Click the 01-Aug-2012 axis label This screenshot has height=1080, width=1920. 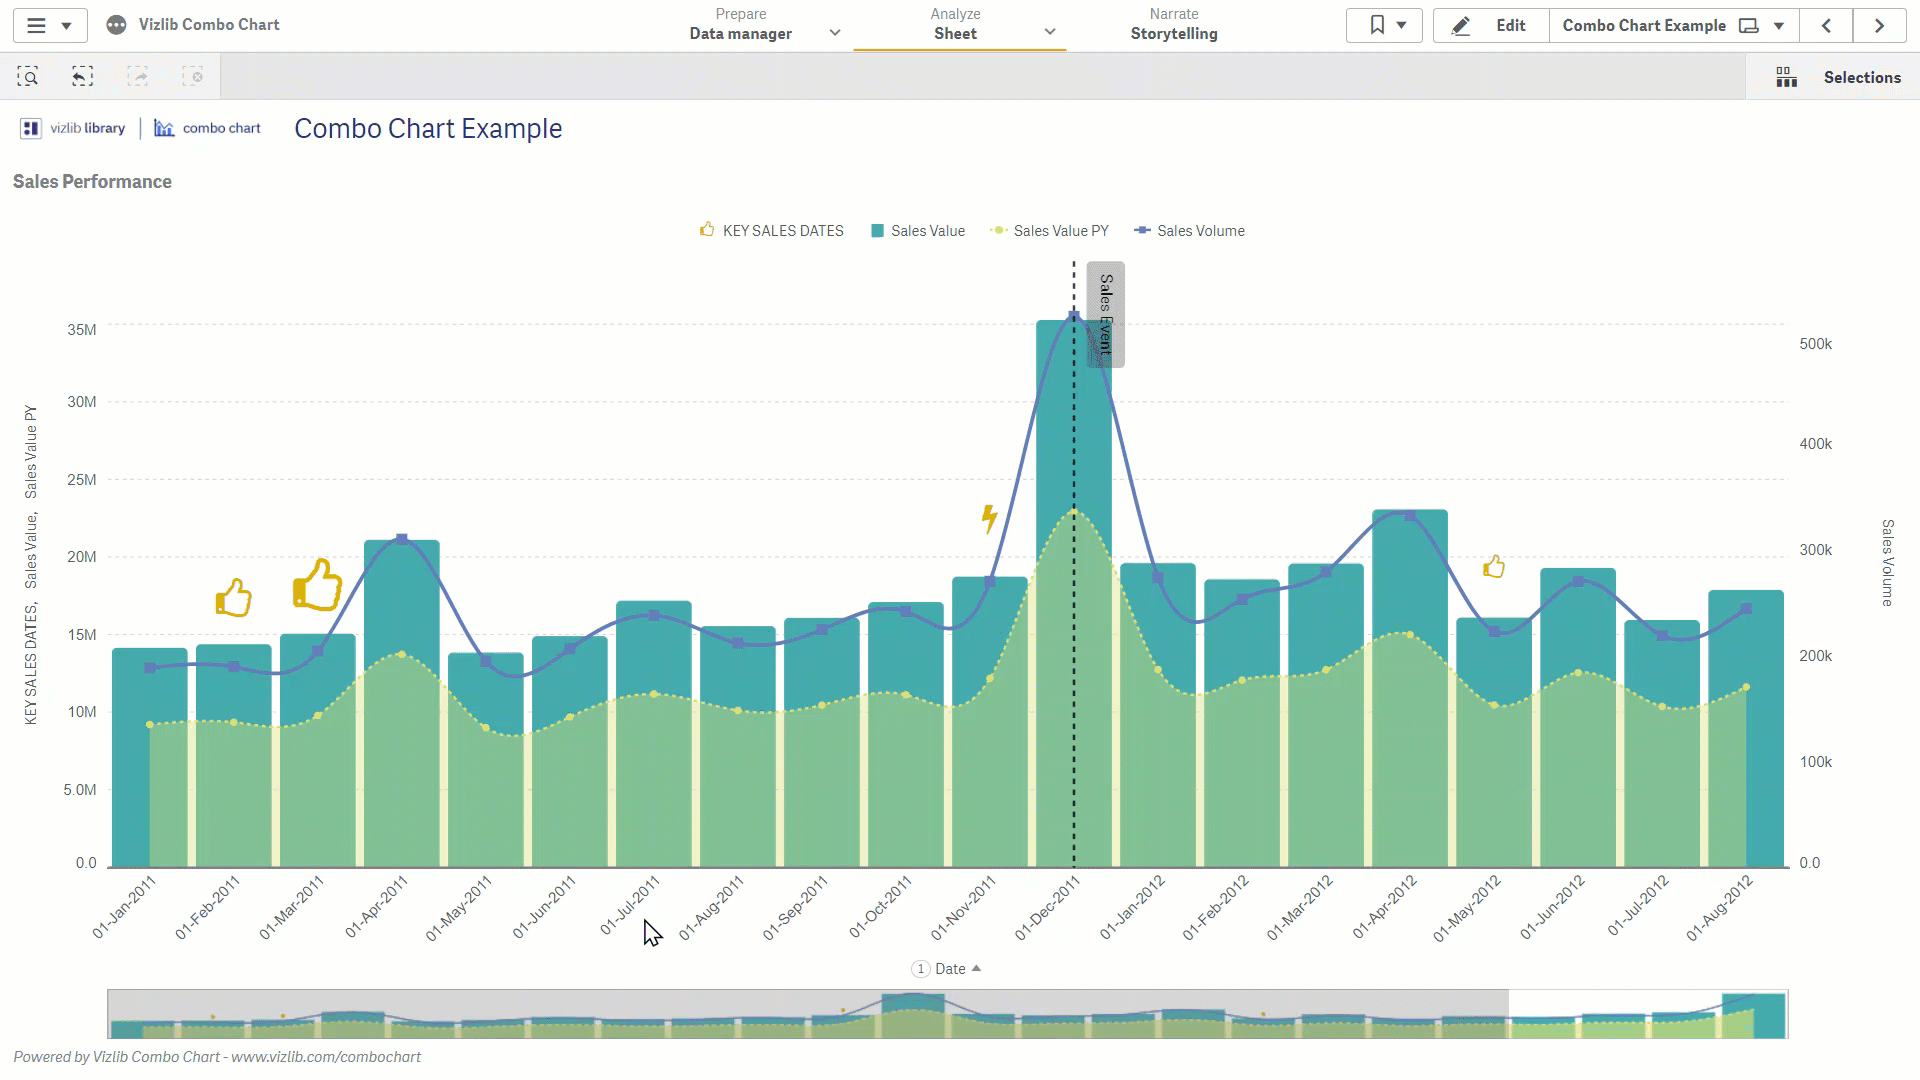1720,908
